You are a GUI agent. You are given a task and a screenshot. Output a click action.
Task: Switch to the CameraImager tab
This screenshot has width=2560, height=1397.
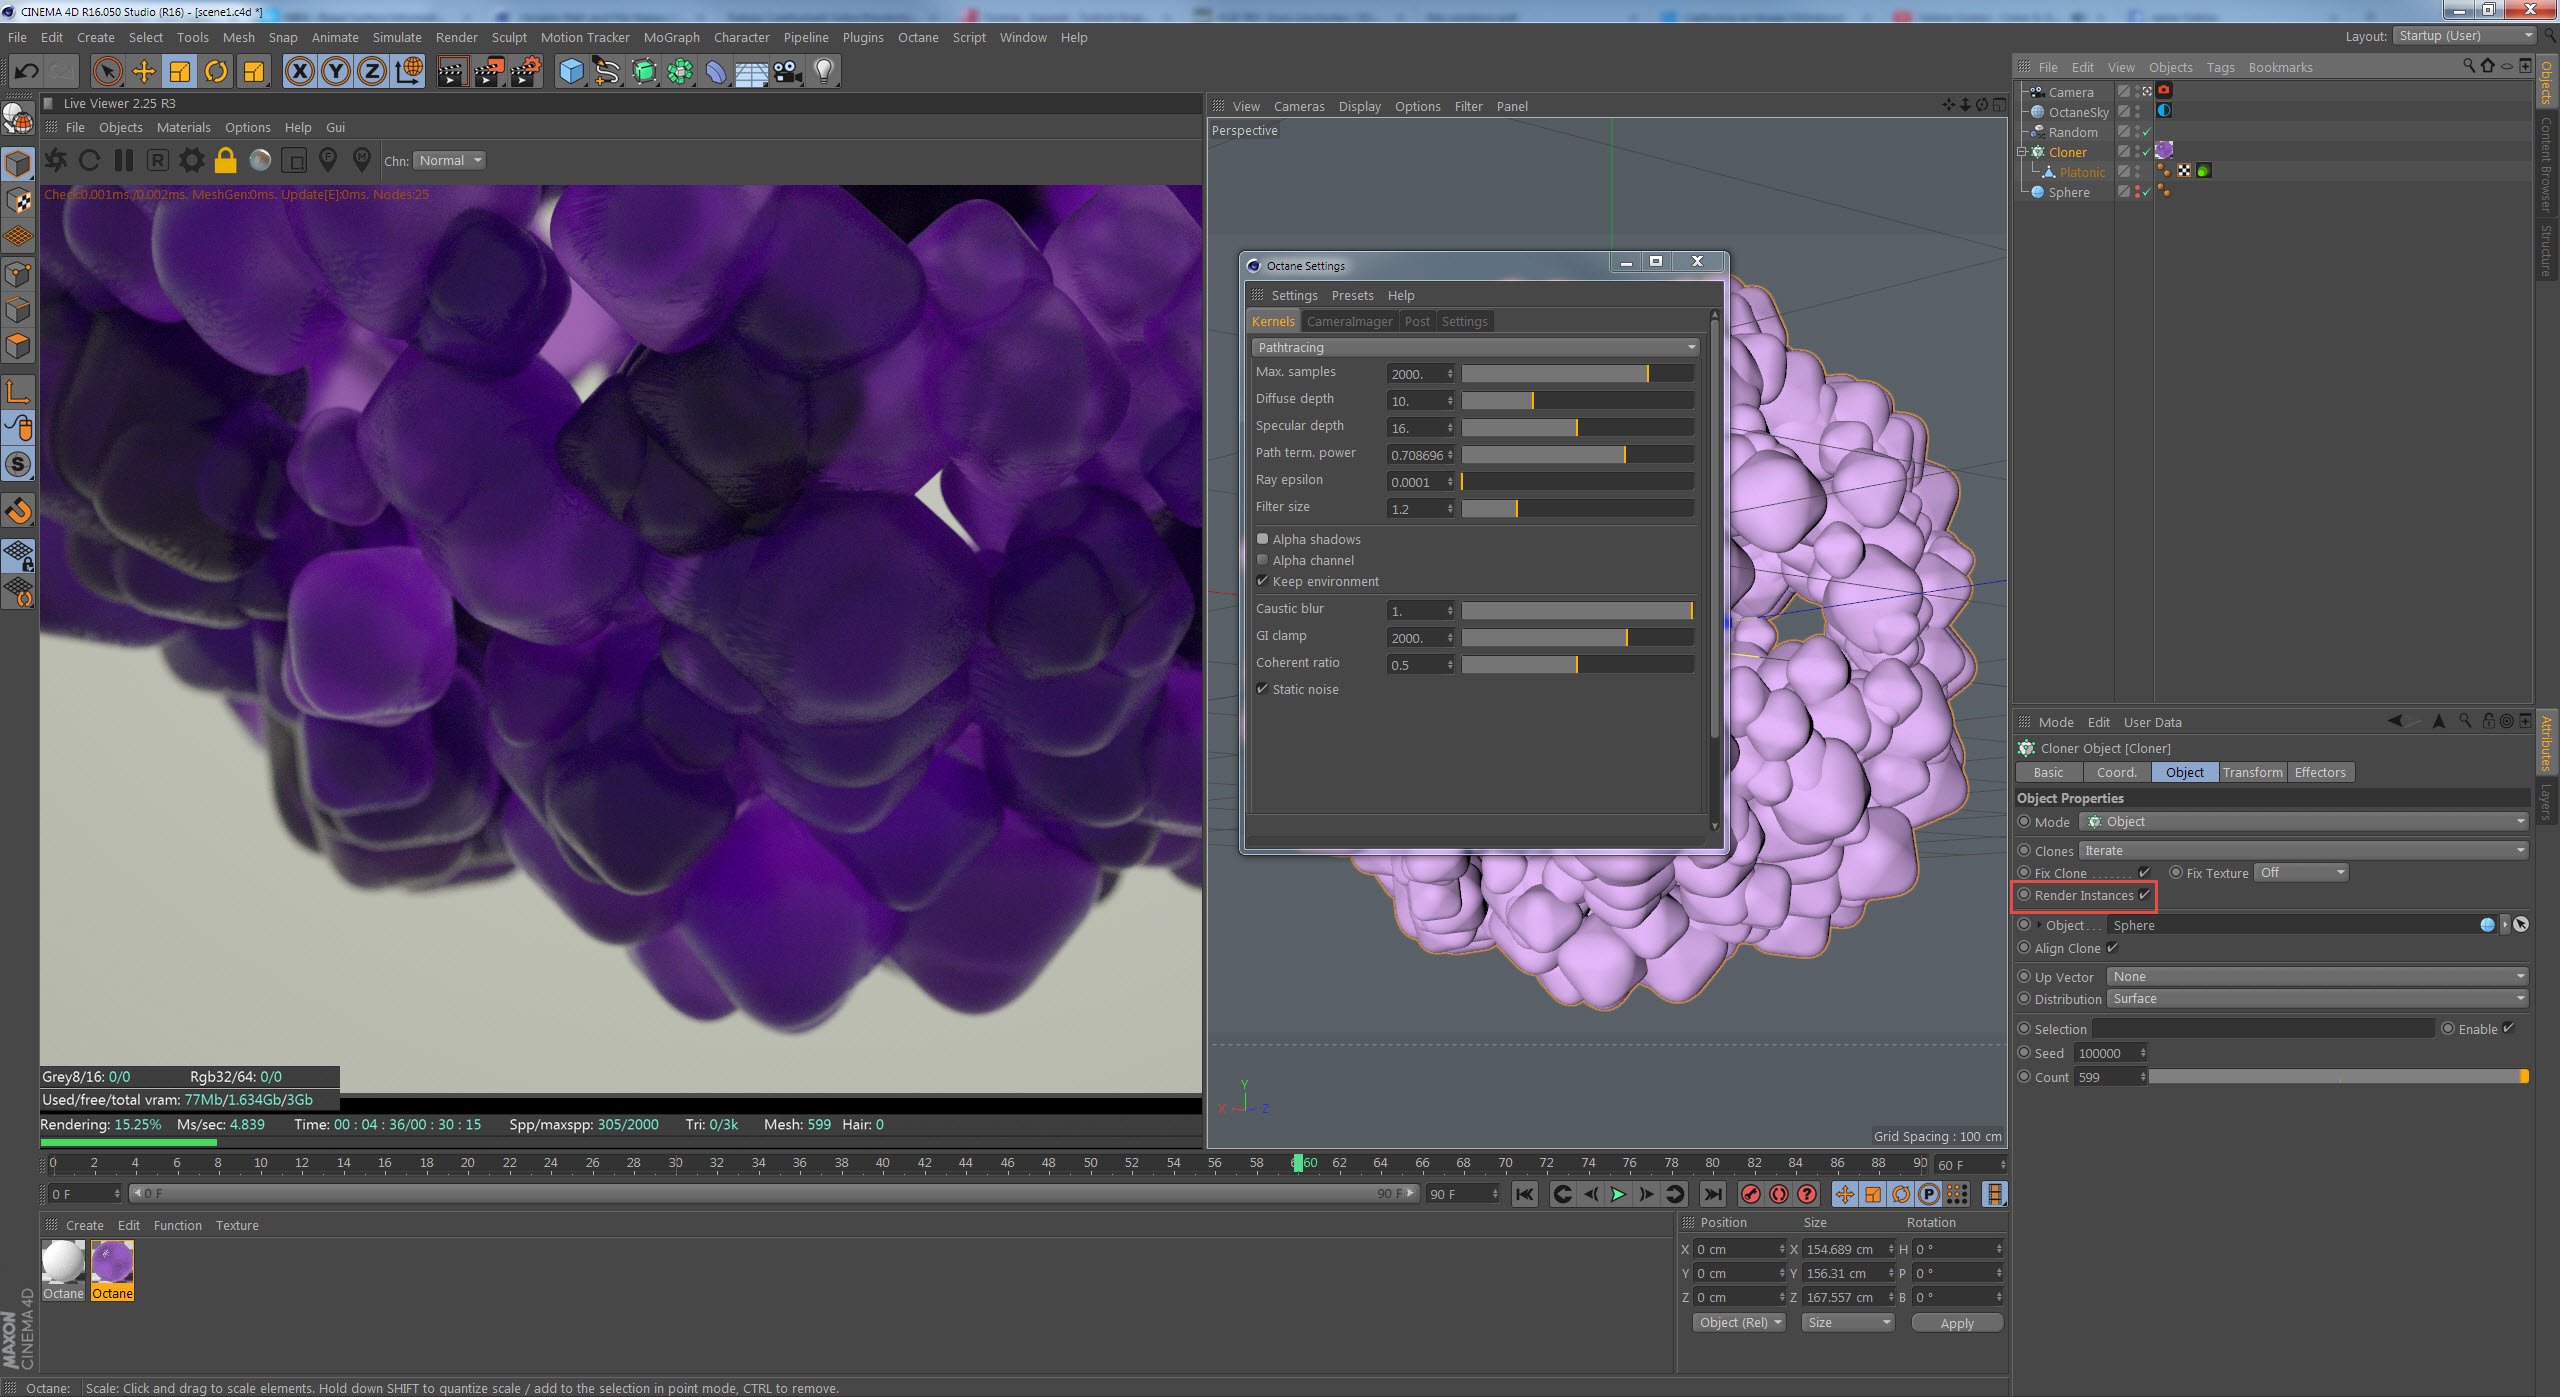(1349, 321)
